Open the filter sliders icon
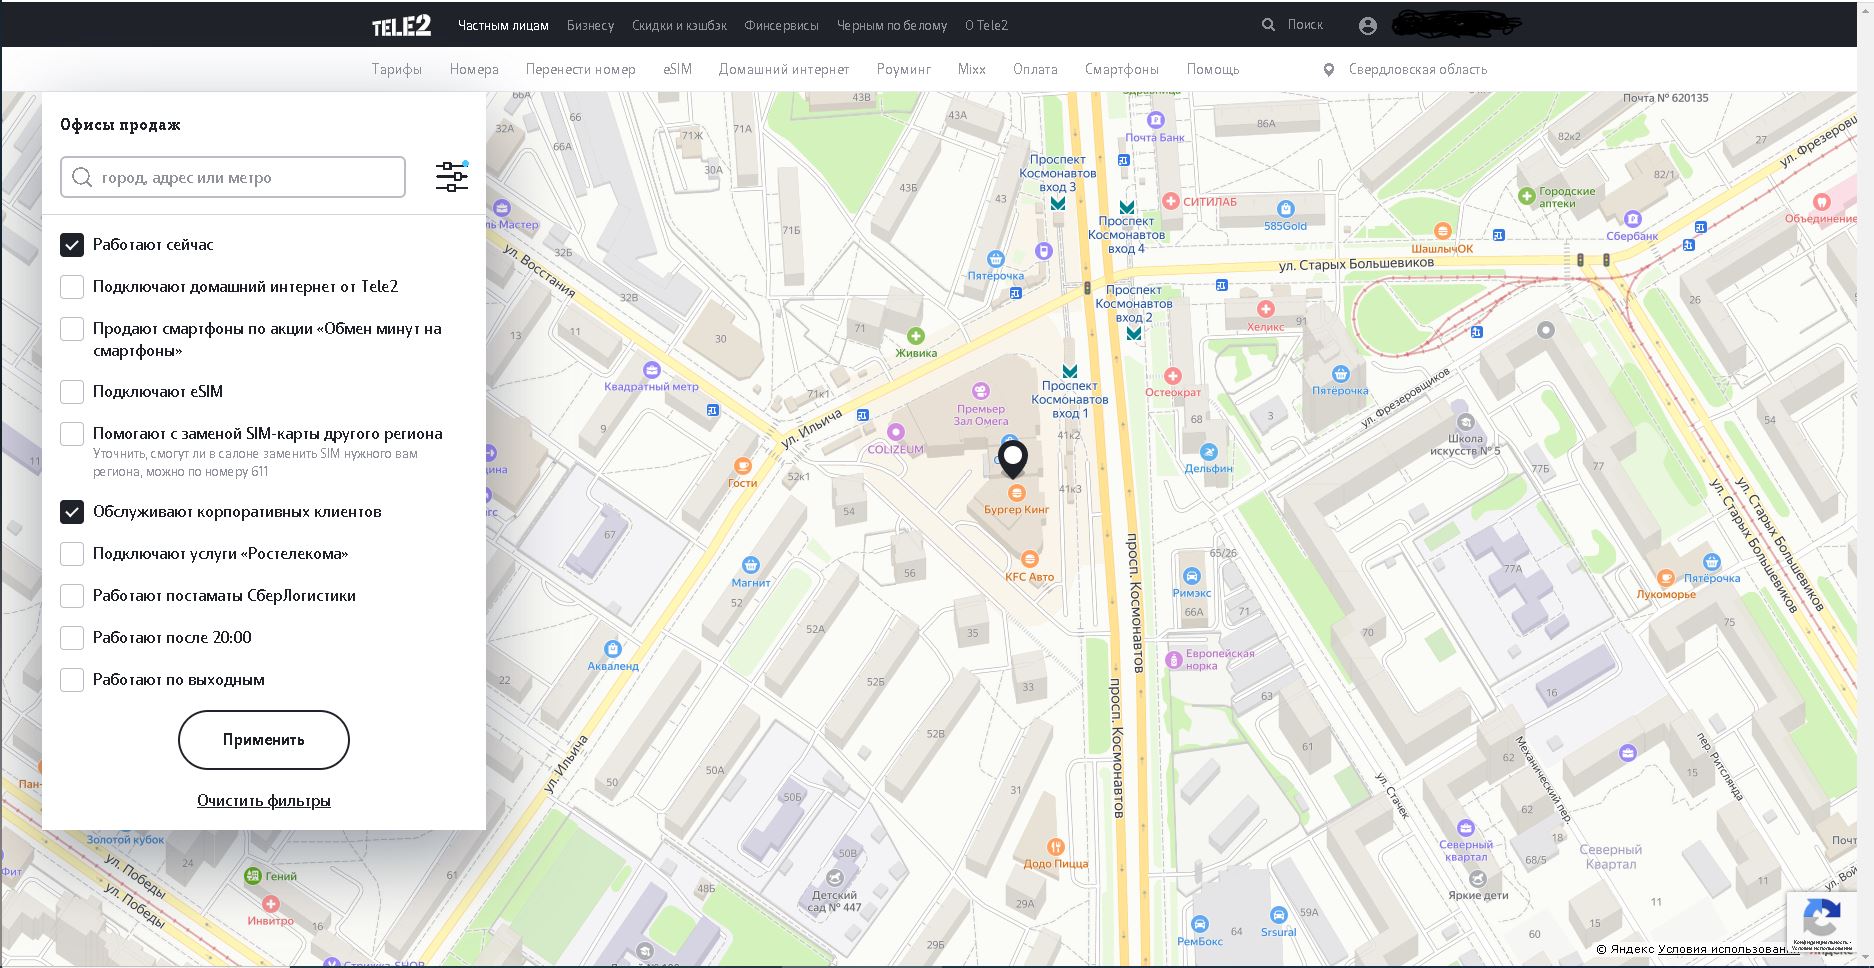 (452, 177)
